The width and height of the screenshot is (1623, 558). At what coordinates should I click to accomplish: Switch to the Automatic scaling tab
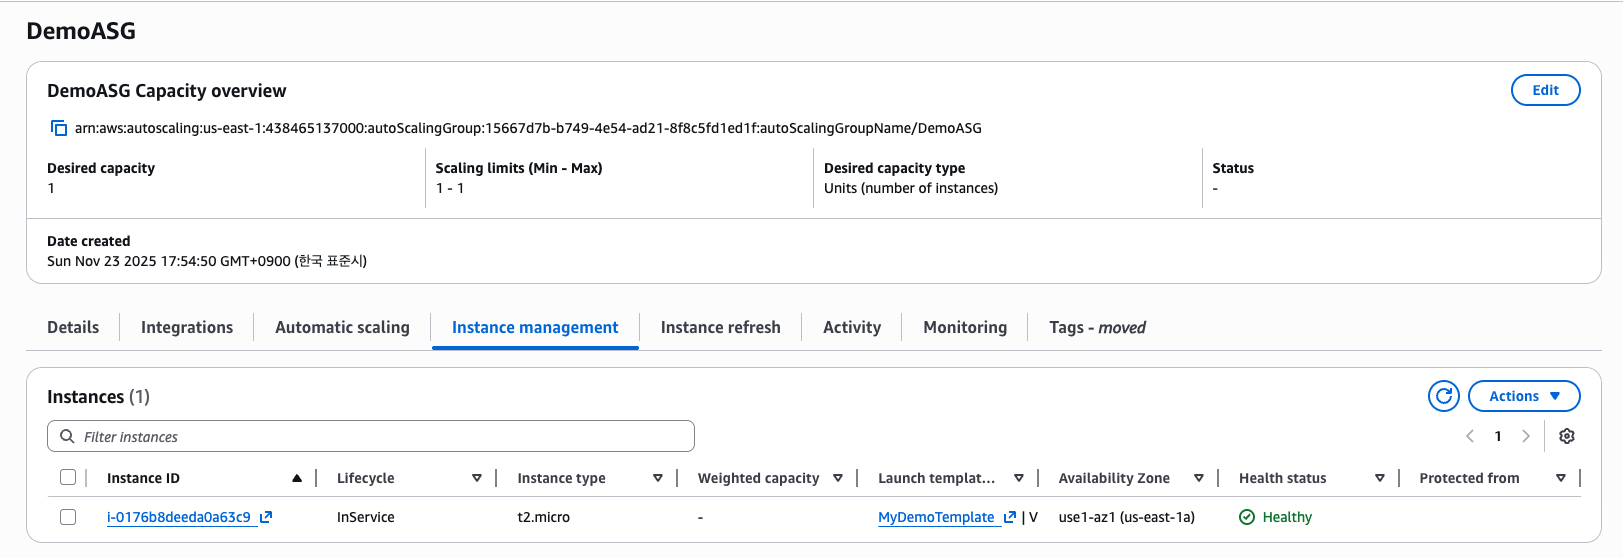[342, 327]
